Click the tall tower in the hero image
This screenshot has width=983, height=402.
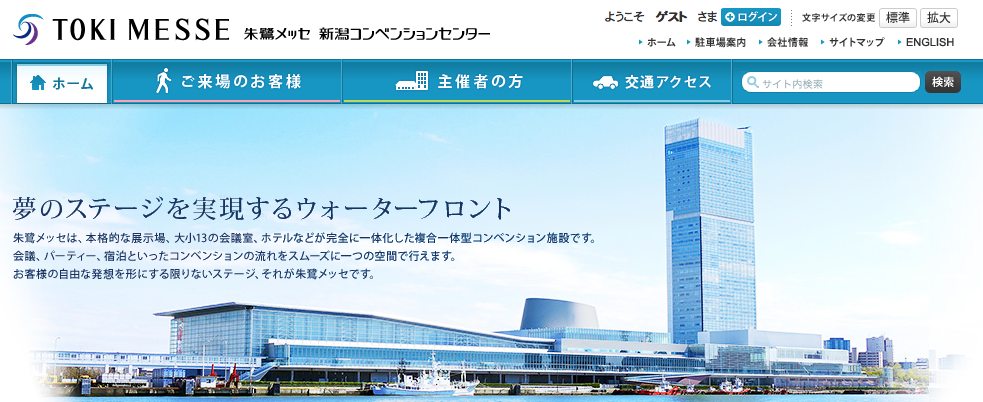(709, 230)
